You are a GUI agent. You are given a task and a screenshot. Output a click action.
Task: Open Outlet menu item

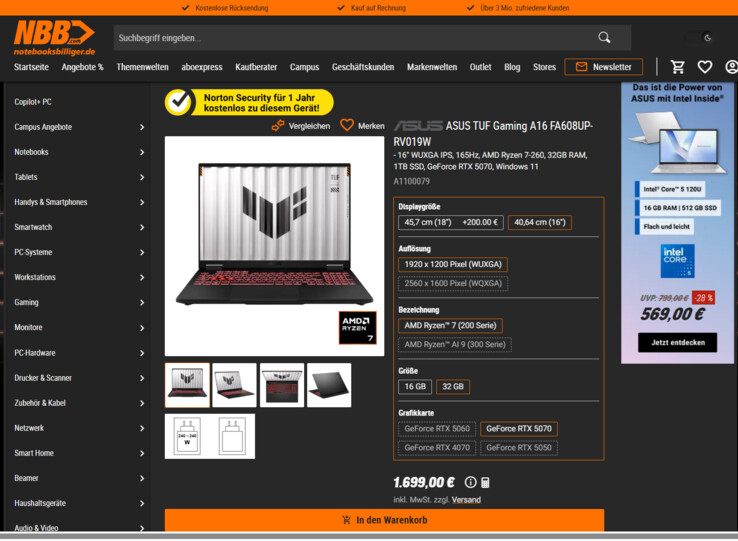(481, 67)
